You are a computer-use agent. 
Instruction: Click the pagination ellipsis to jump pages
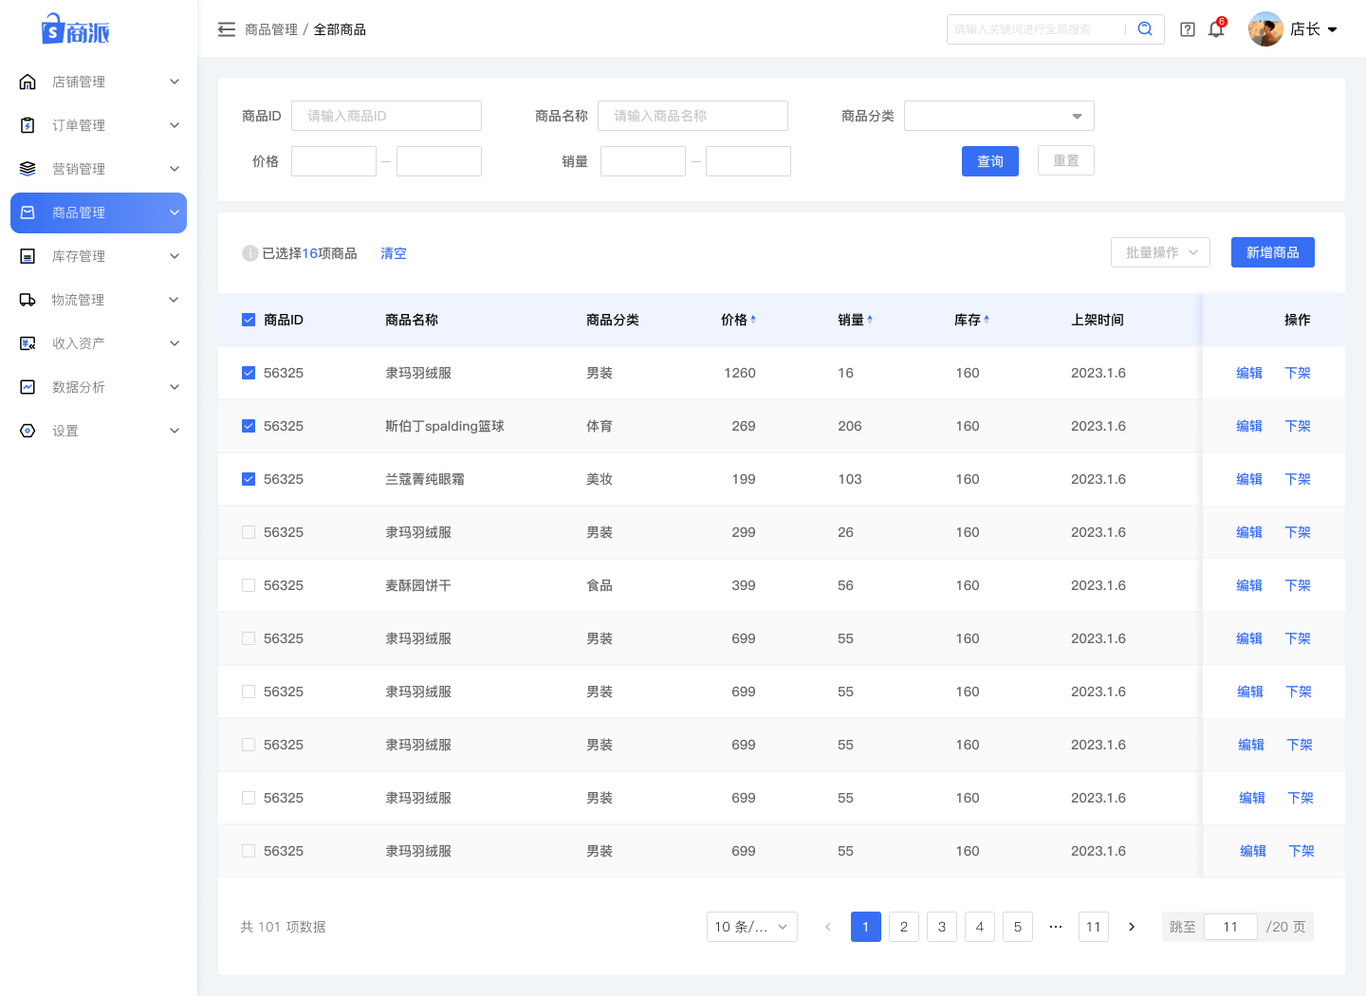tap(1056, 927)
